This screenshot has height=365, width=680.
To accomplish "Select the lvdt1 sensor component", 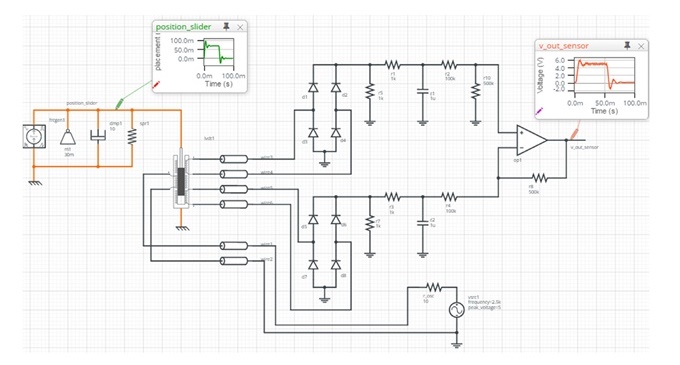I will [x=181, y=179].
